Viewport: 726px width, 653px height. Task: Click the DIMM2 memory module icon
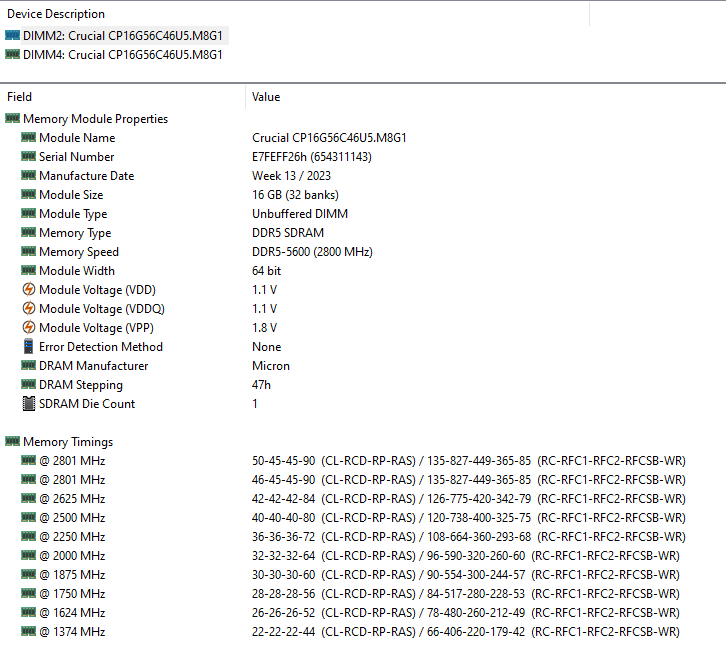point(12,35)
